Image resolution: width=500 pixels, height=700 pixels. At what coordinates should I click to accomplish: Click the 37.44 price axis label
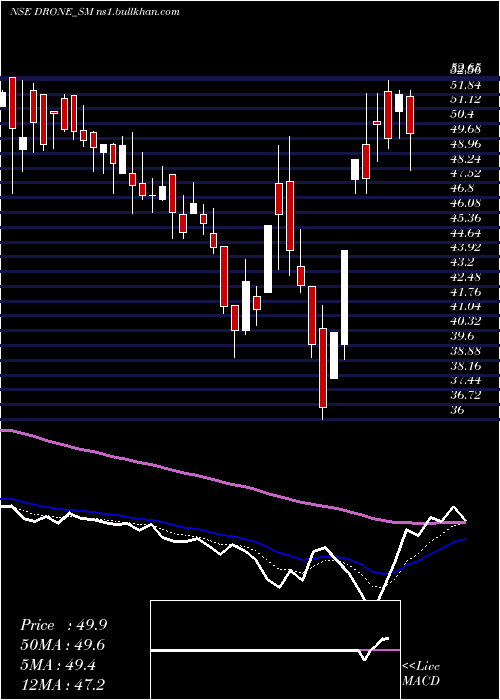466,380
